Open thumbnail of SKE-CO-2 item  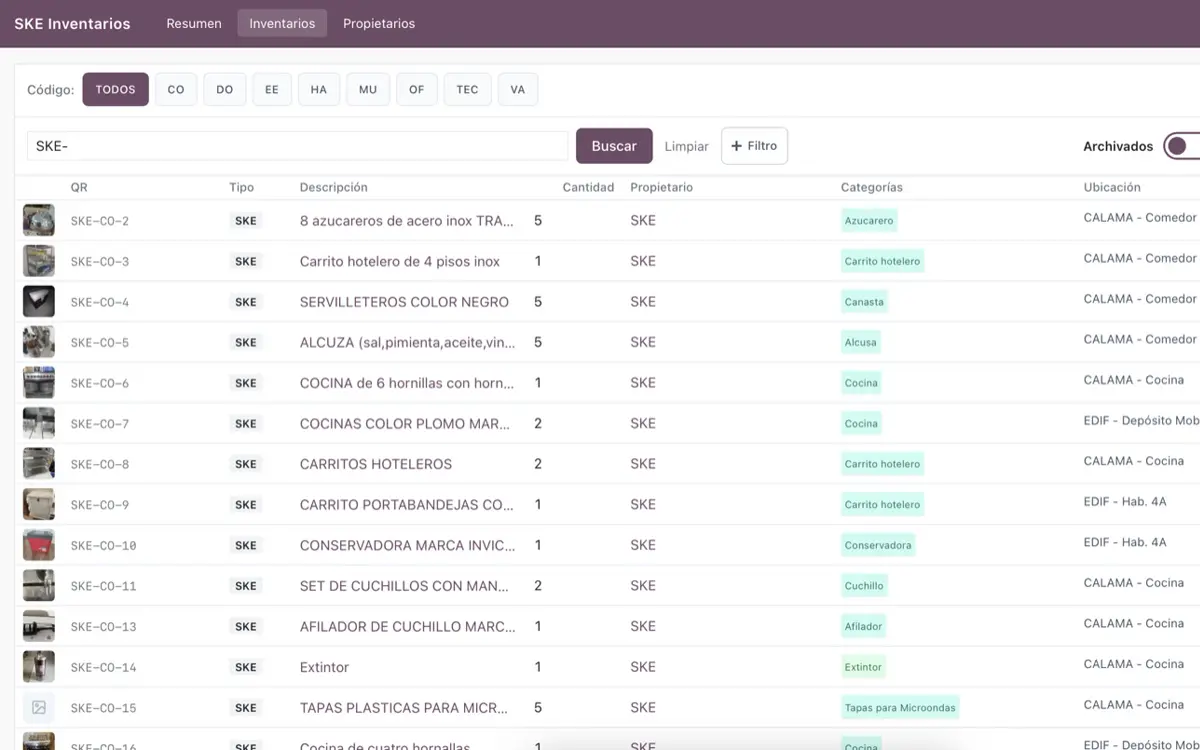tap(39, 220)
